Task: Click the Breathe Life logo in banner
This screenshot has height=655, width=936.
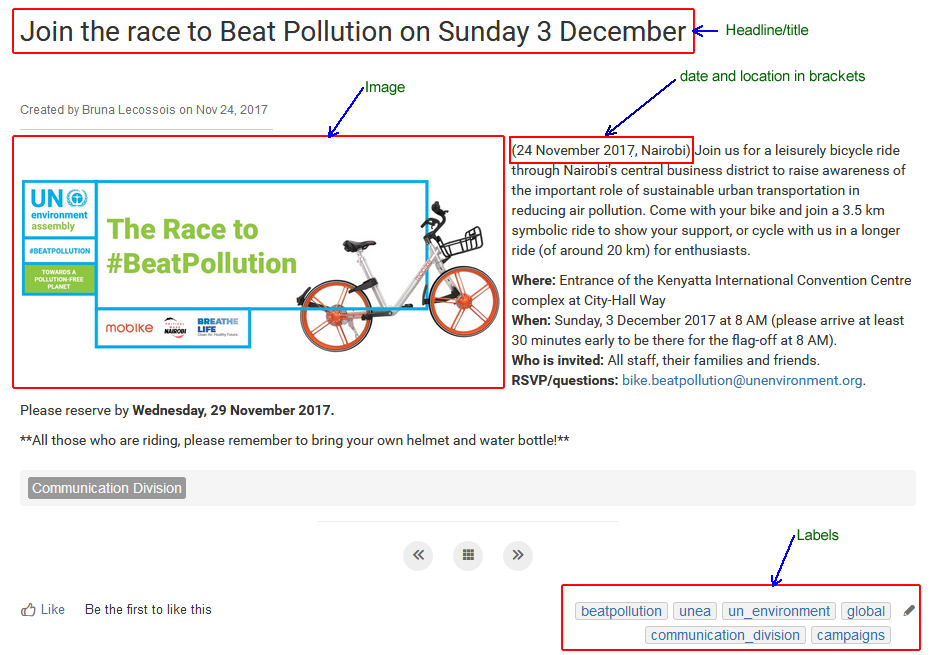Action: point(218,327)
